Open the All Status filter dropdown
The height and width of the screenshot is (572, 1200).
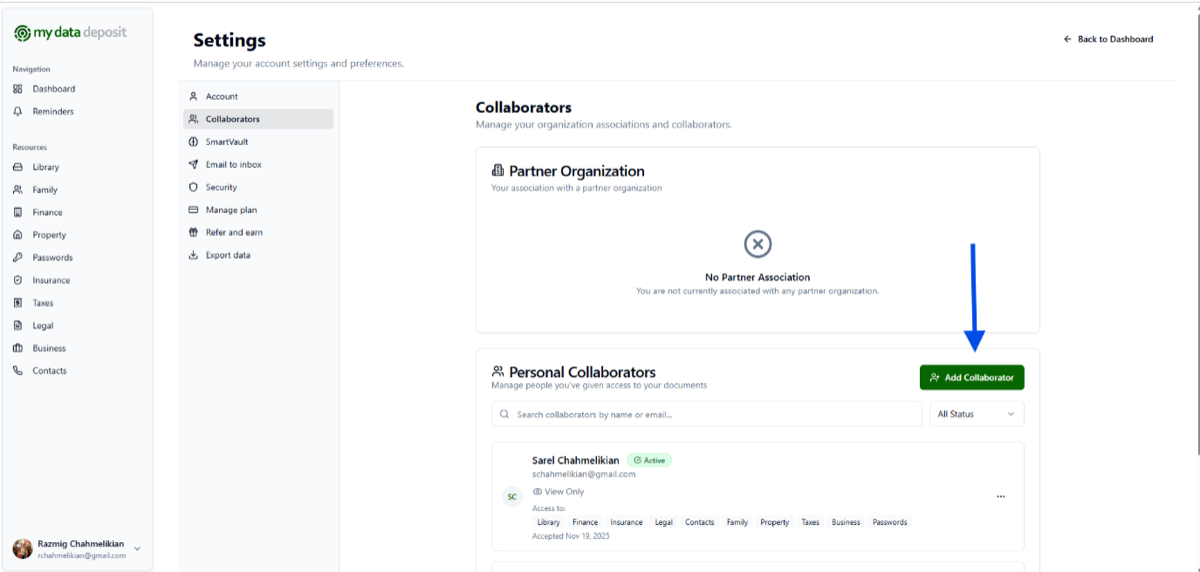coord(976,414)
